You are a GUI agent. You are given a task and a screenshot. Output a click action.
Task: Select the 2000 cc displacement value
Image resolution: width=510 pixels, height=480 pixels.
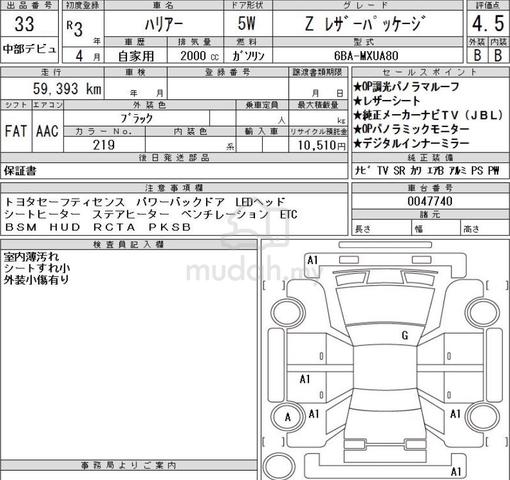(199, 56)
